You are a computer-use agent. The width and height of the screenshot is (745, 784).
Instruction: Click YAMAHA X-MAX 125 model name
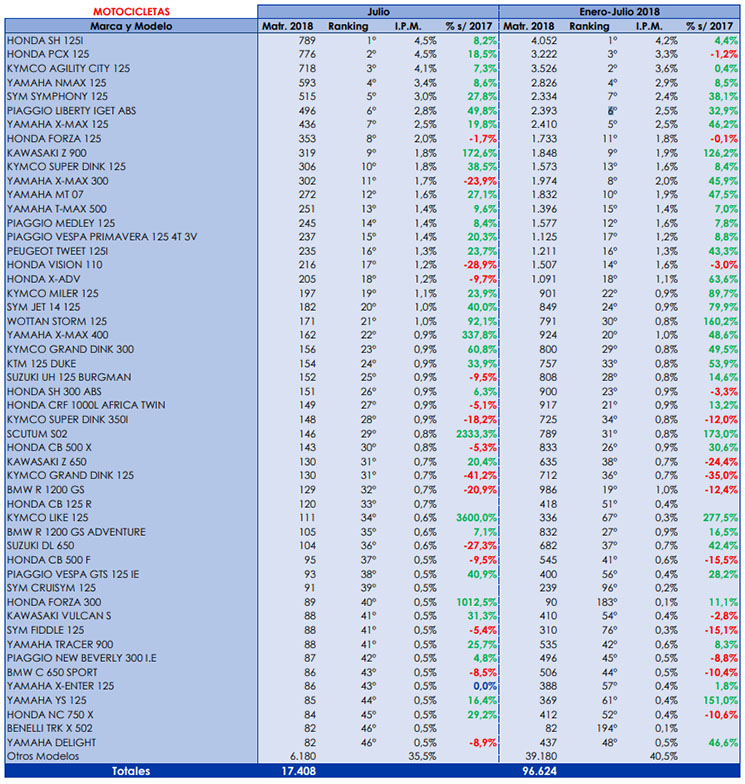pos(58,124)
